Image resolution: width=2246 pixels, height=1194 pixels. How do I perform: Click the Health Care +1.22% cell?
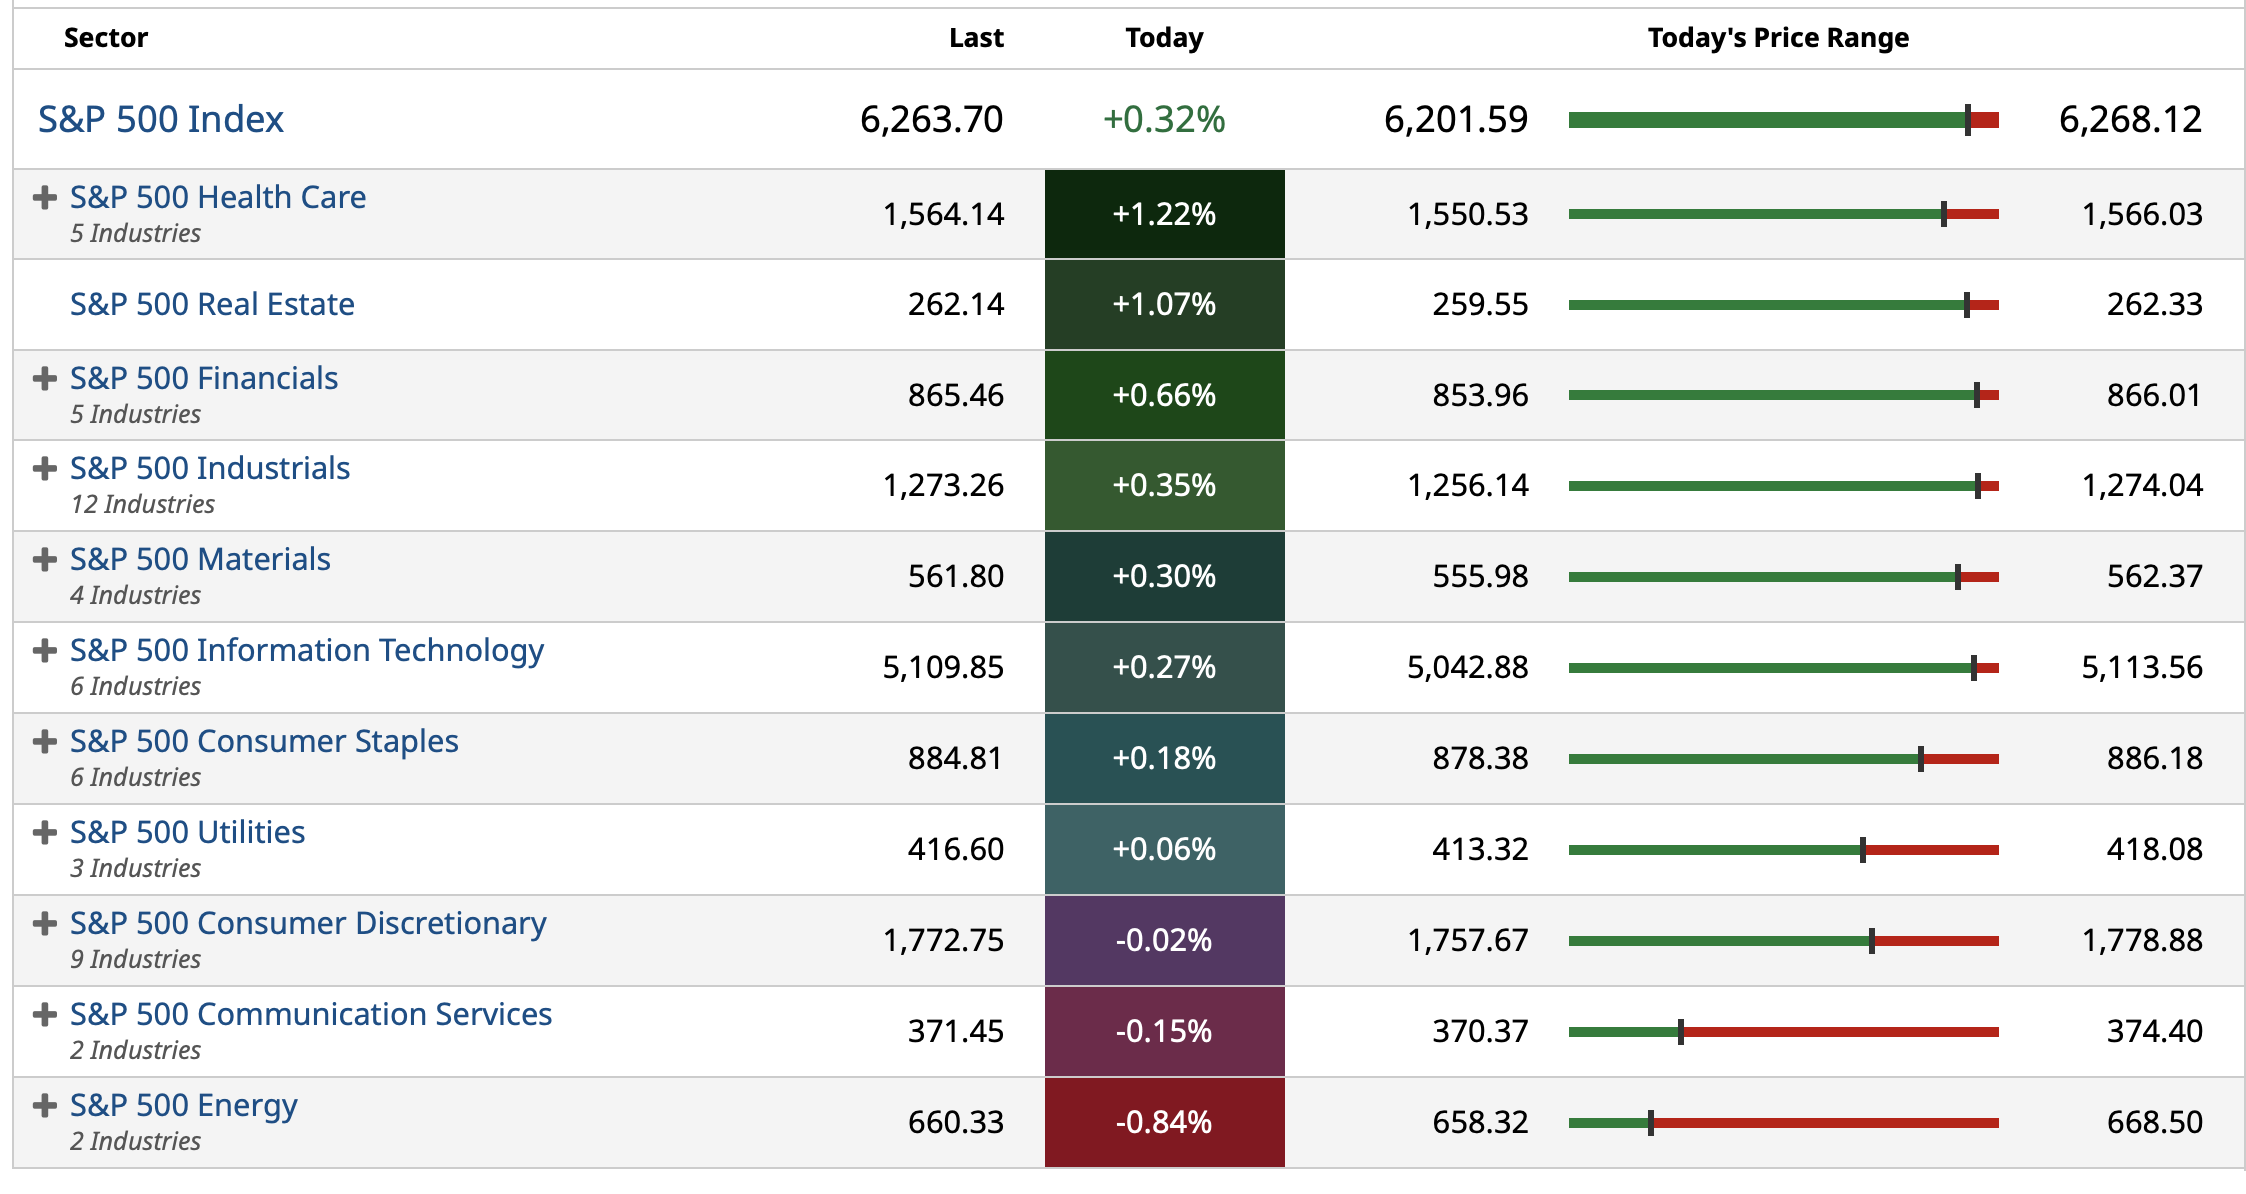(x=1164, y=214)
